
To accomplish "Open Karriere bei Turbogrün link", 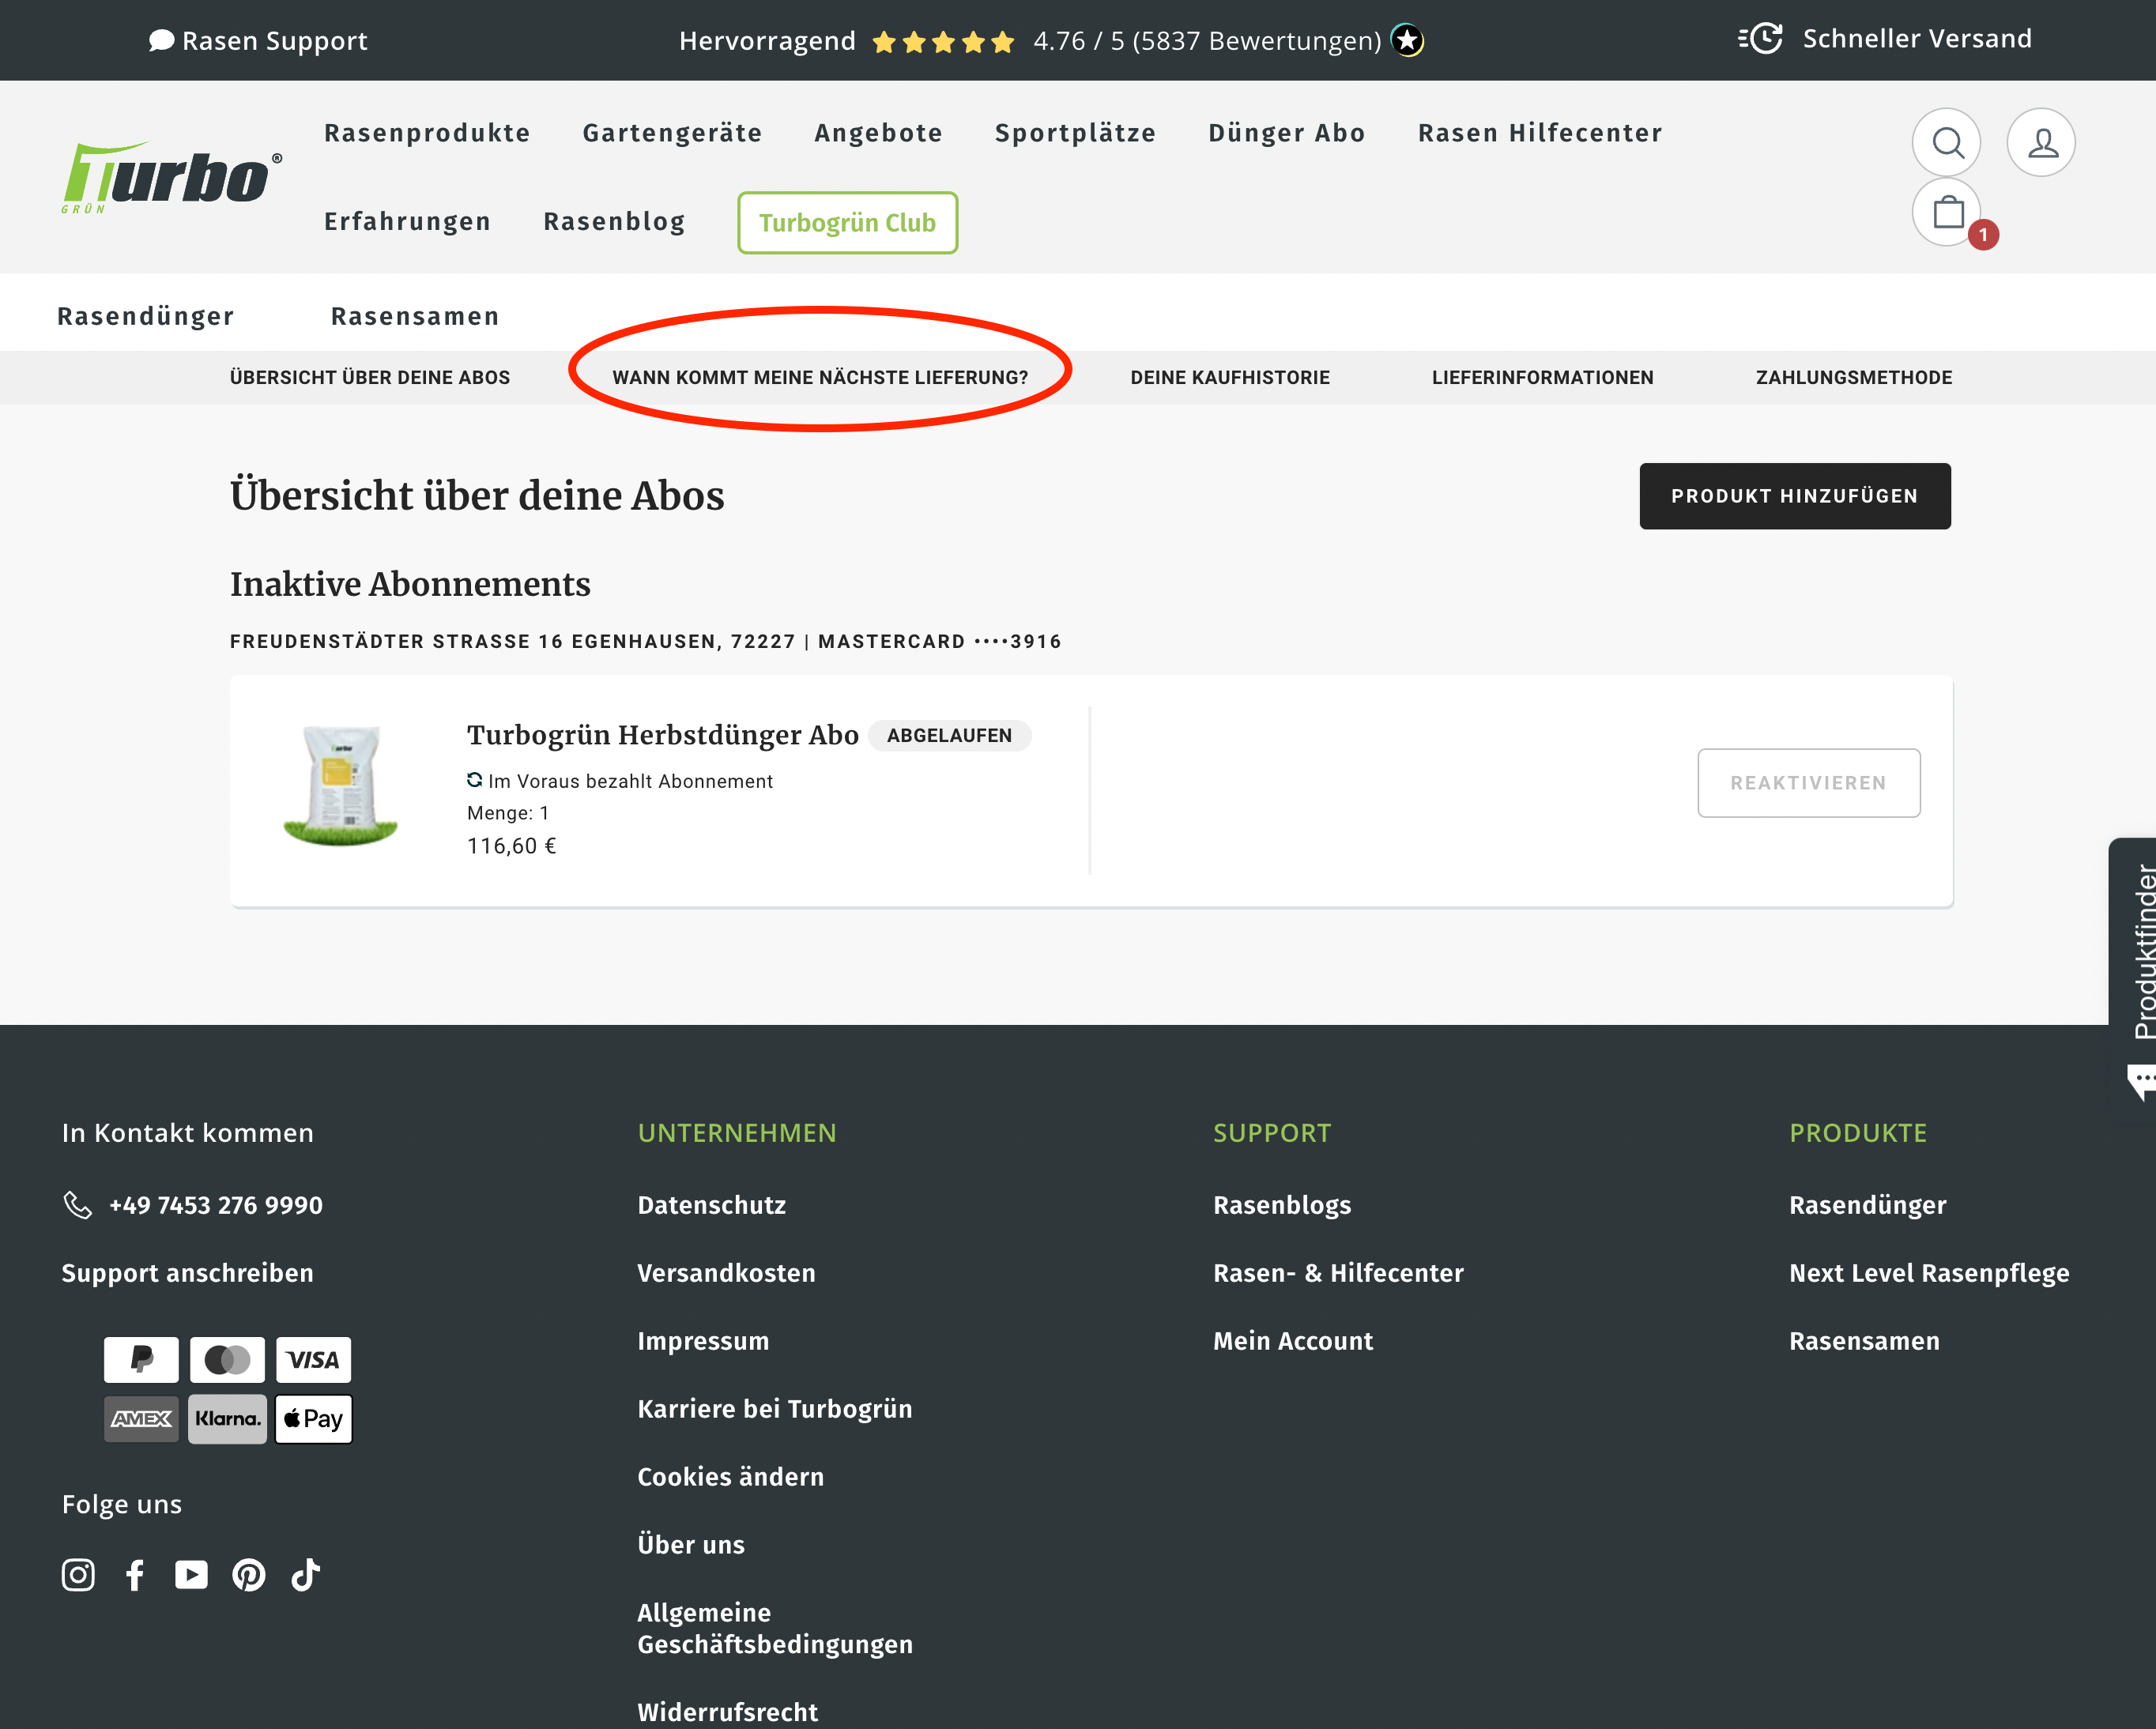I will [775, 1409].
